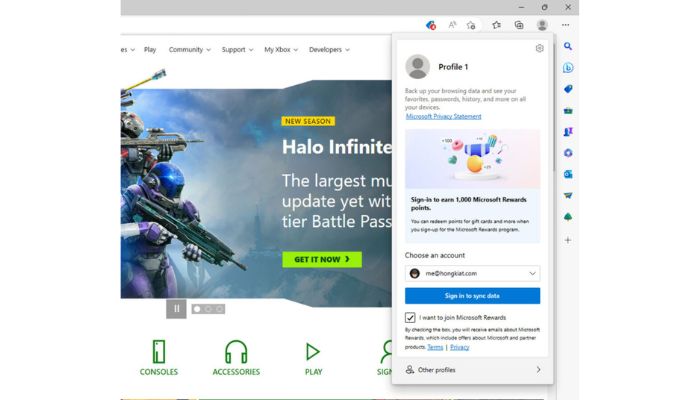Expand the Developers menu
The height and width of the screenshot is (400, 700).
pos(329,50)
